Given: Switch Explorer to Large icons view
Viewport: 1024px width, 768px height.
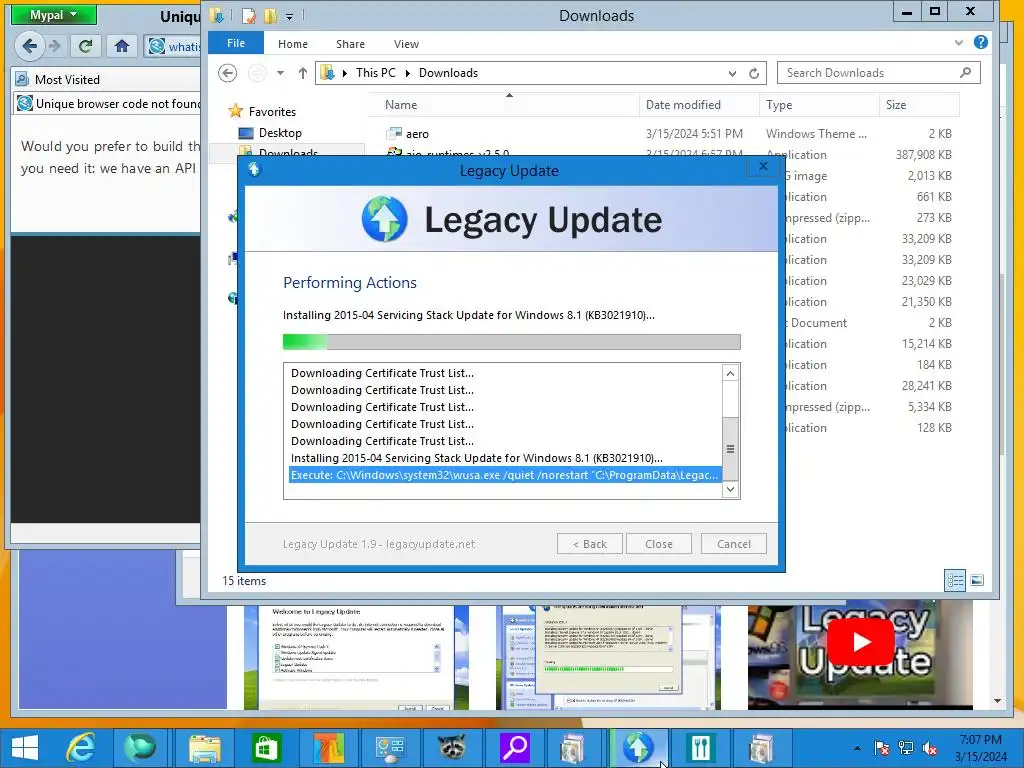Looking at the screenshot, I should [x=977, y=580].
